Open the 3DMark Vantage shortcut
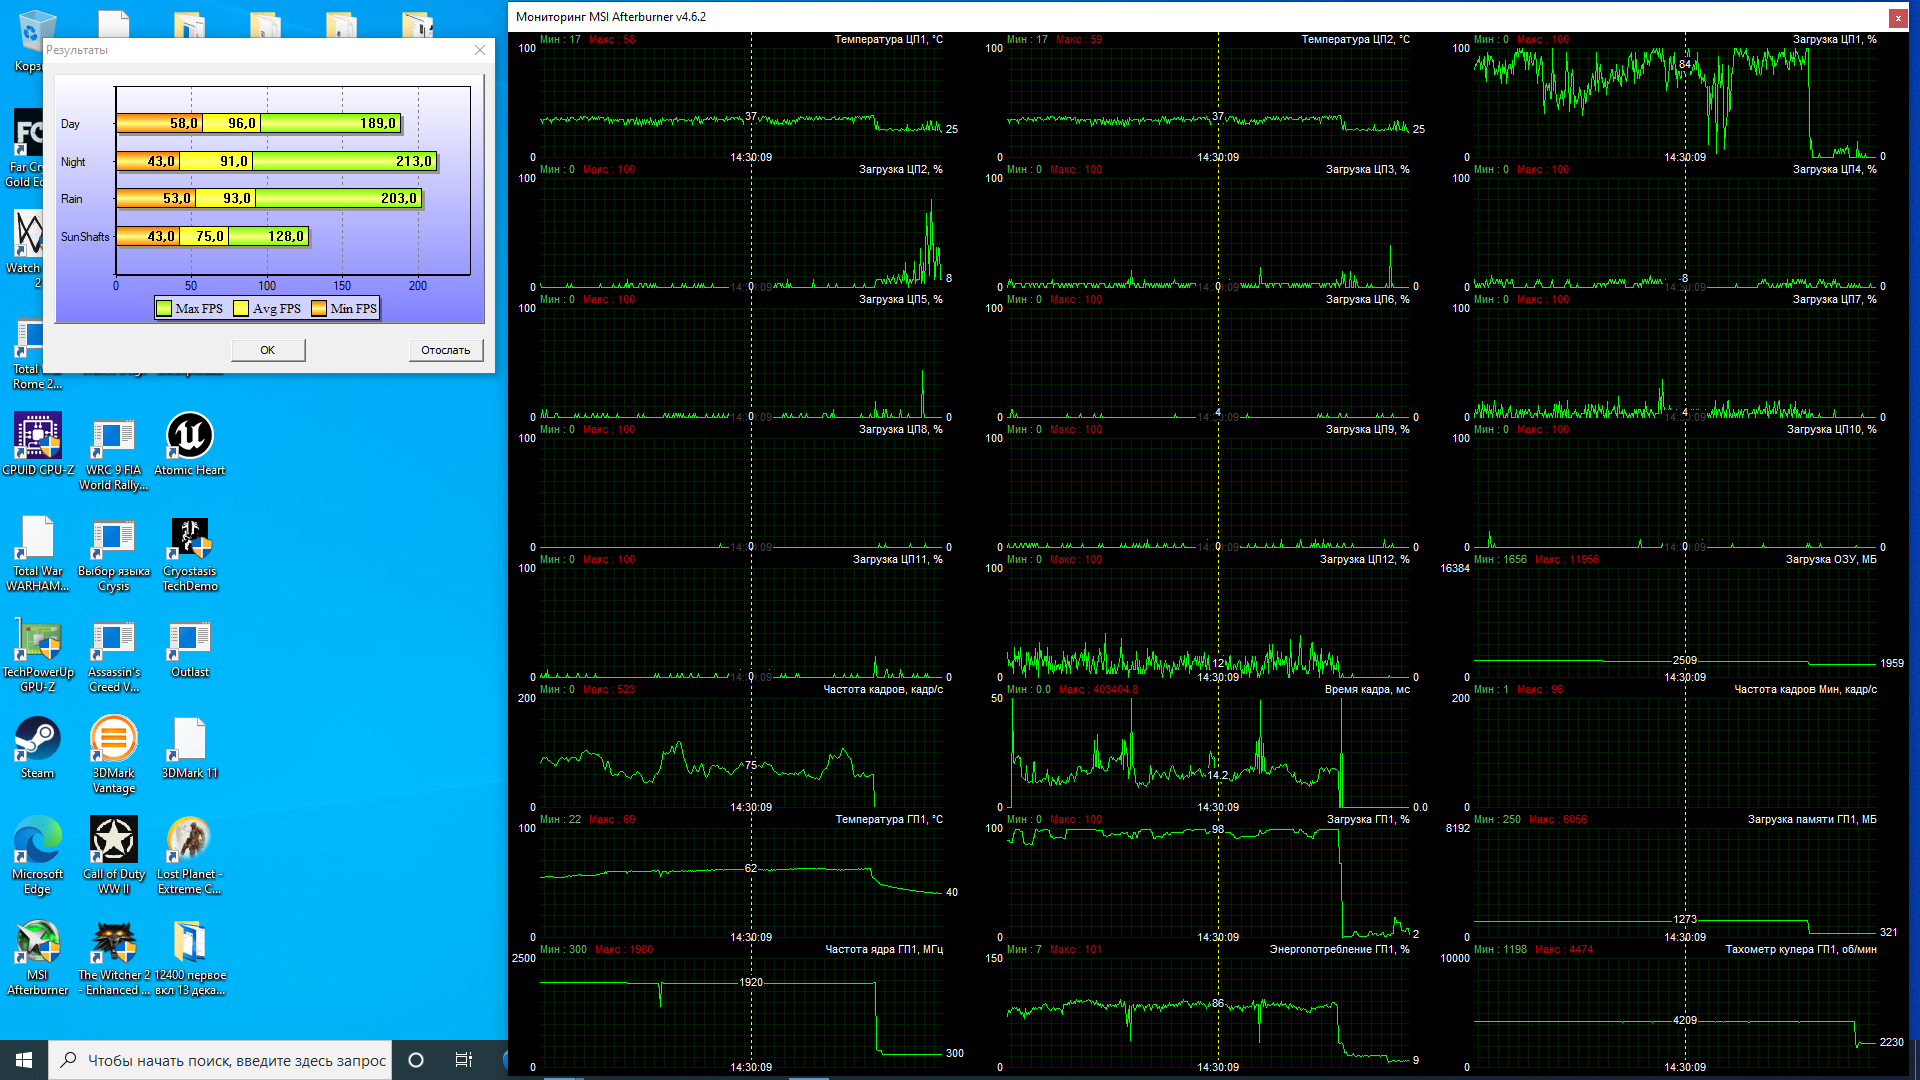Viewport: 1920px width, 1080px height. click(113, 740)
